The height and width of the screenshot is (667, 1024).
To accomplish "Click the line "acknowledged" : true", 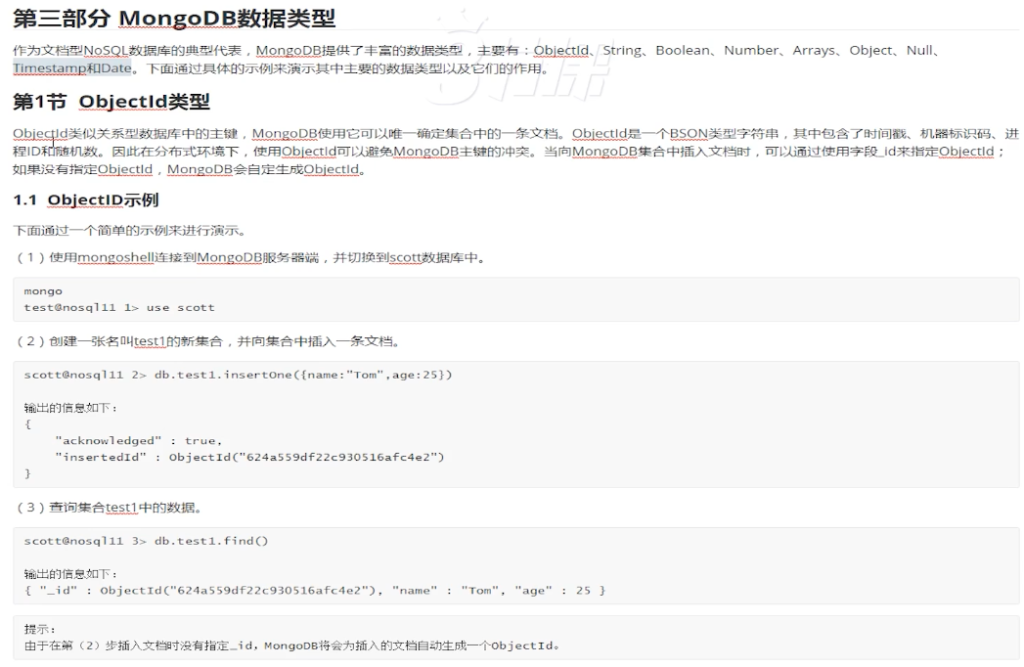I will (138, 441).
